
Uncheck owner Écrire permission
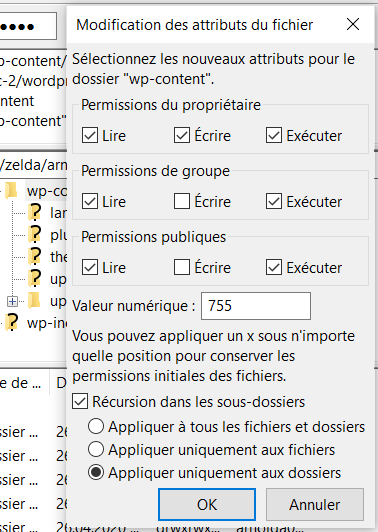(182, 135)
